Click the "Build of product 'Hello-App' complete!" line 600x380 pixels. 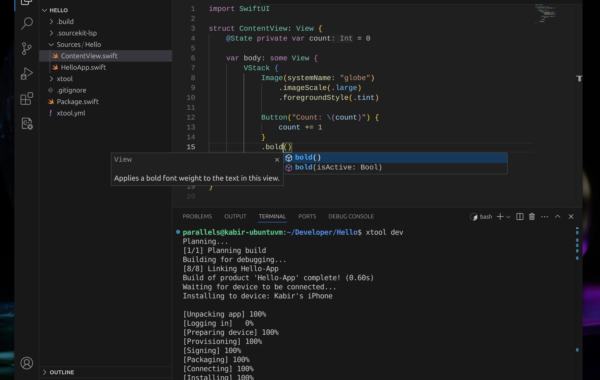pyautogui.click(x=278, y=278)
